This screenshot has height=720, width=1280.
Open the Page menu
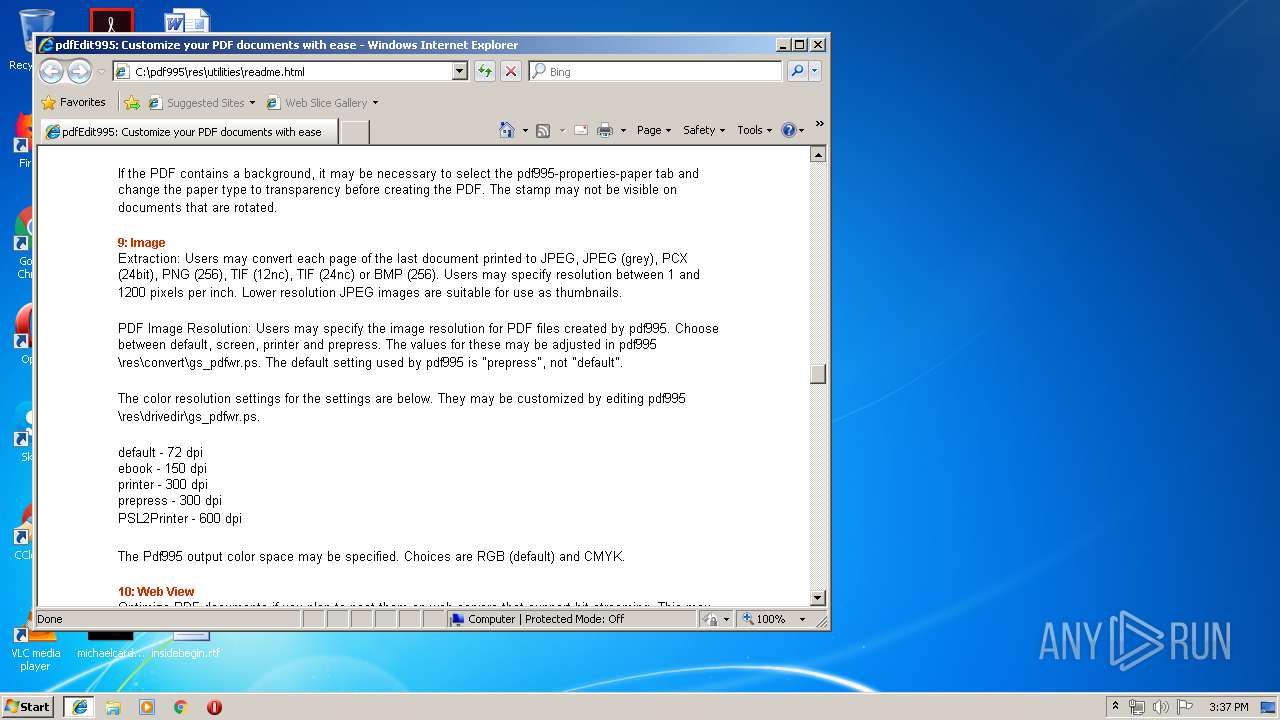click(x=654, y=130)
